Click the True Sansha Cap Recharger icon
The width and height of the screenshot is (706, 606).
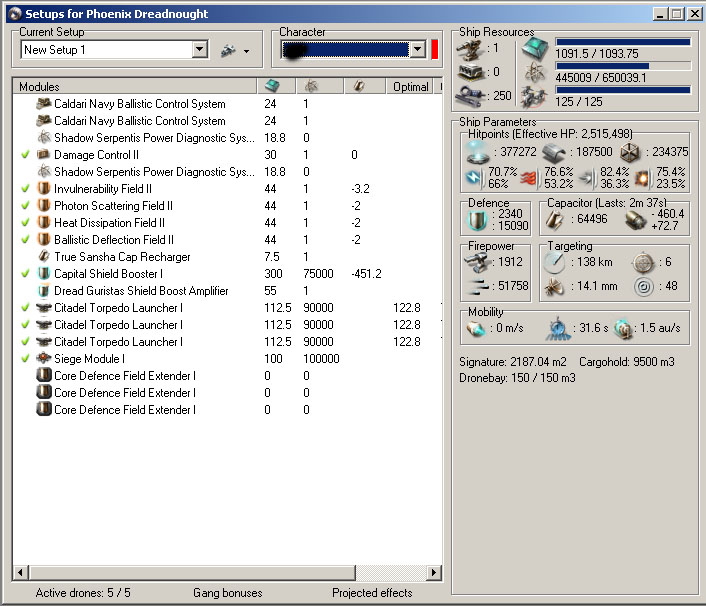(x=44, y=257)
